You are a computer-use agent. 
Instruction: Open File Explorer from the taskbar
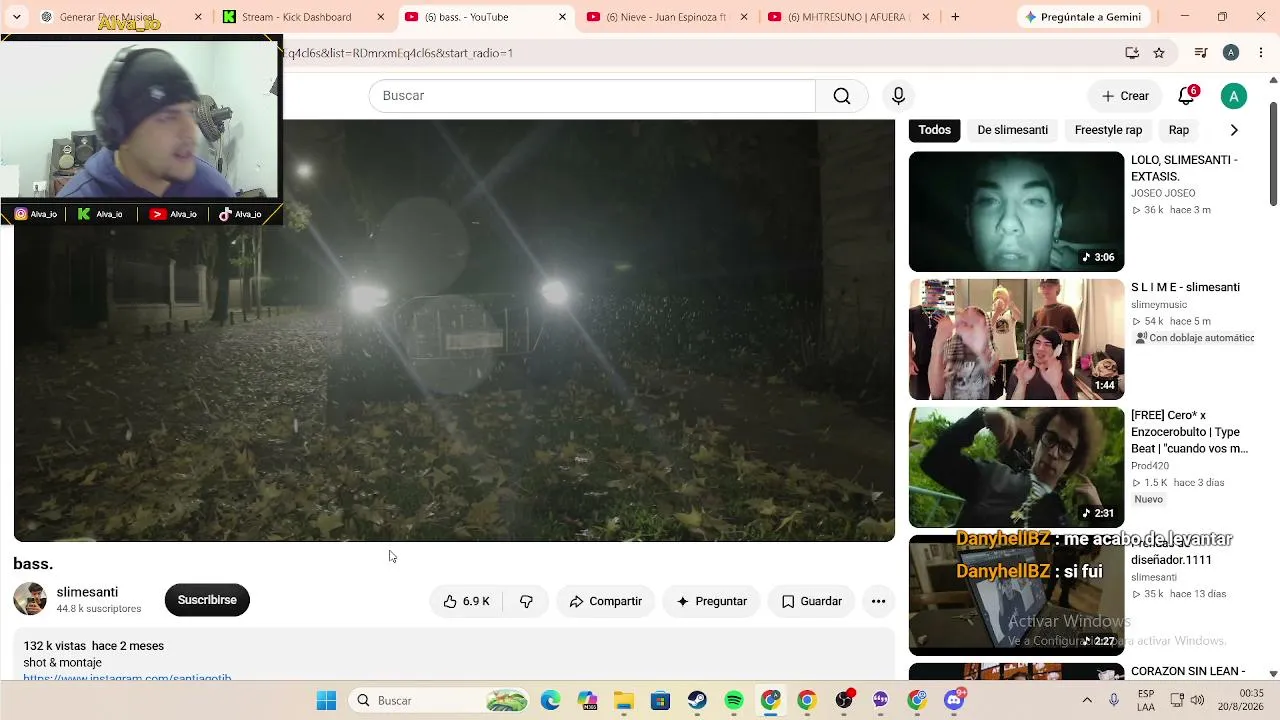624,701
